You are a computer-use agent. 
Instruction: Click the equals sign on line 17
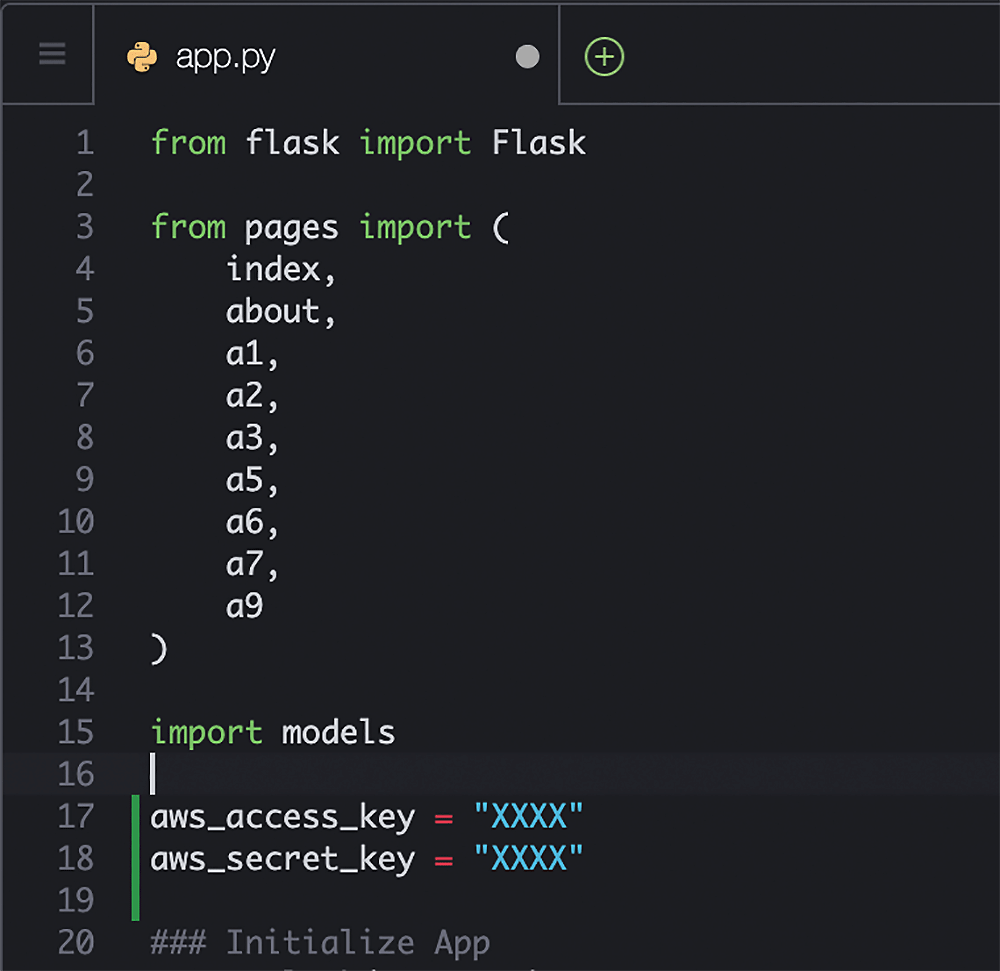[444, 819]
